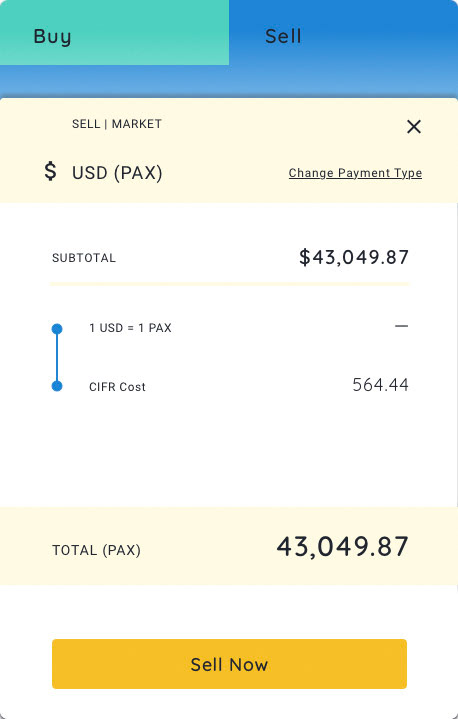
Task: Click the total amount 43,049.87
Action: (x=342, y=547)
